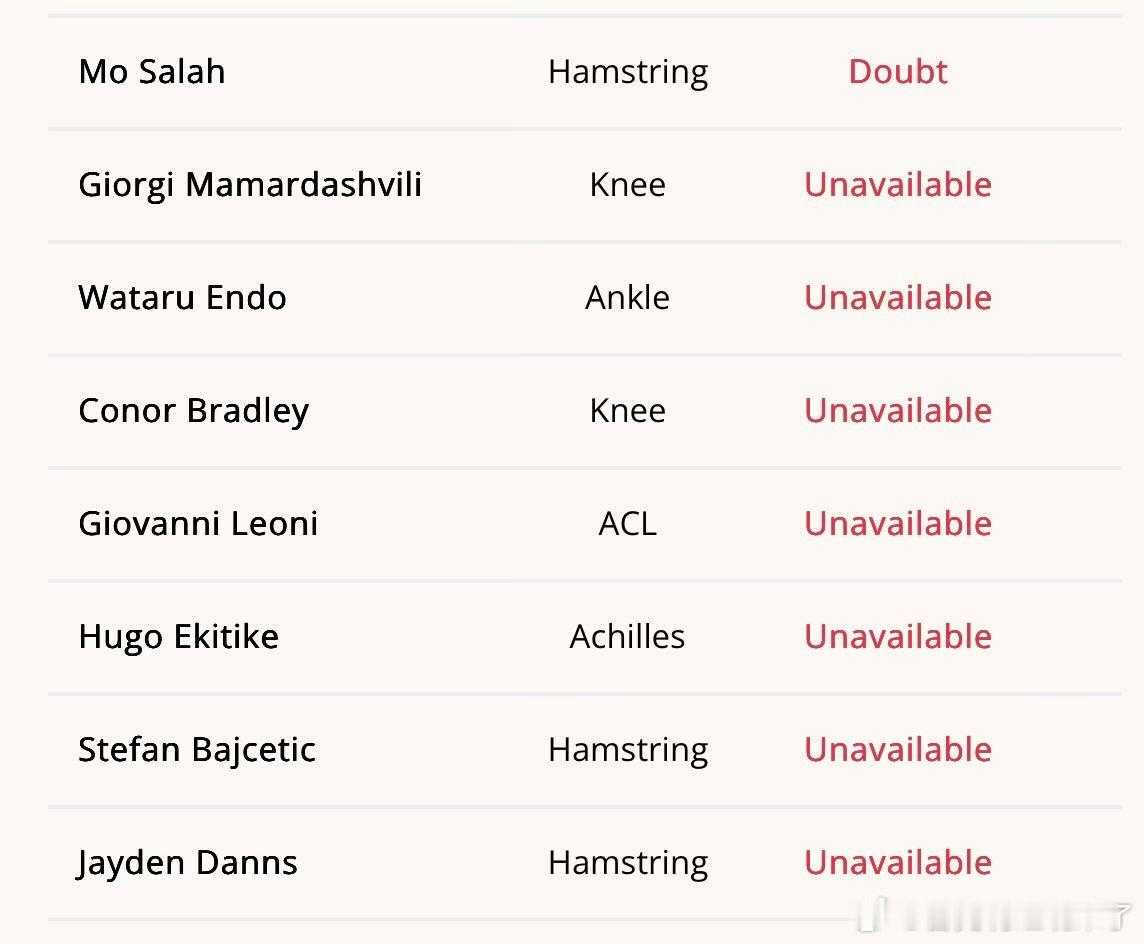Select Stefan Bajcetic's Hamstring injury text
Screen dimensions: 1144x944
[628, 750]
